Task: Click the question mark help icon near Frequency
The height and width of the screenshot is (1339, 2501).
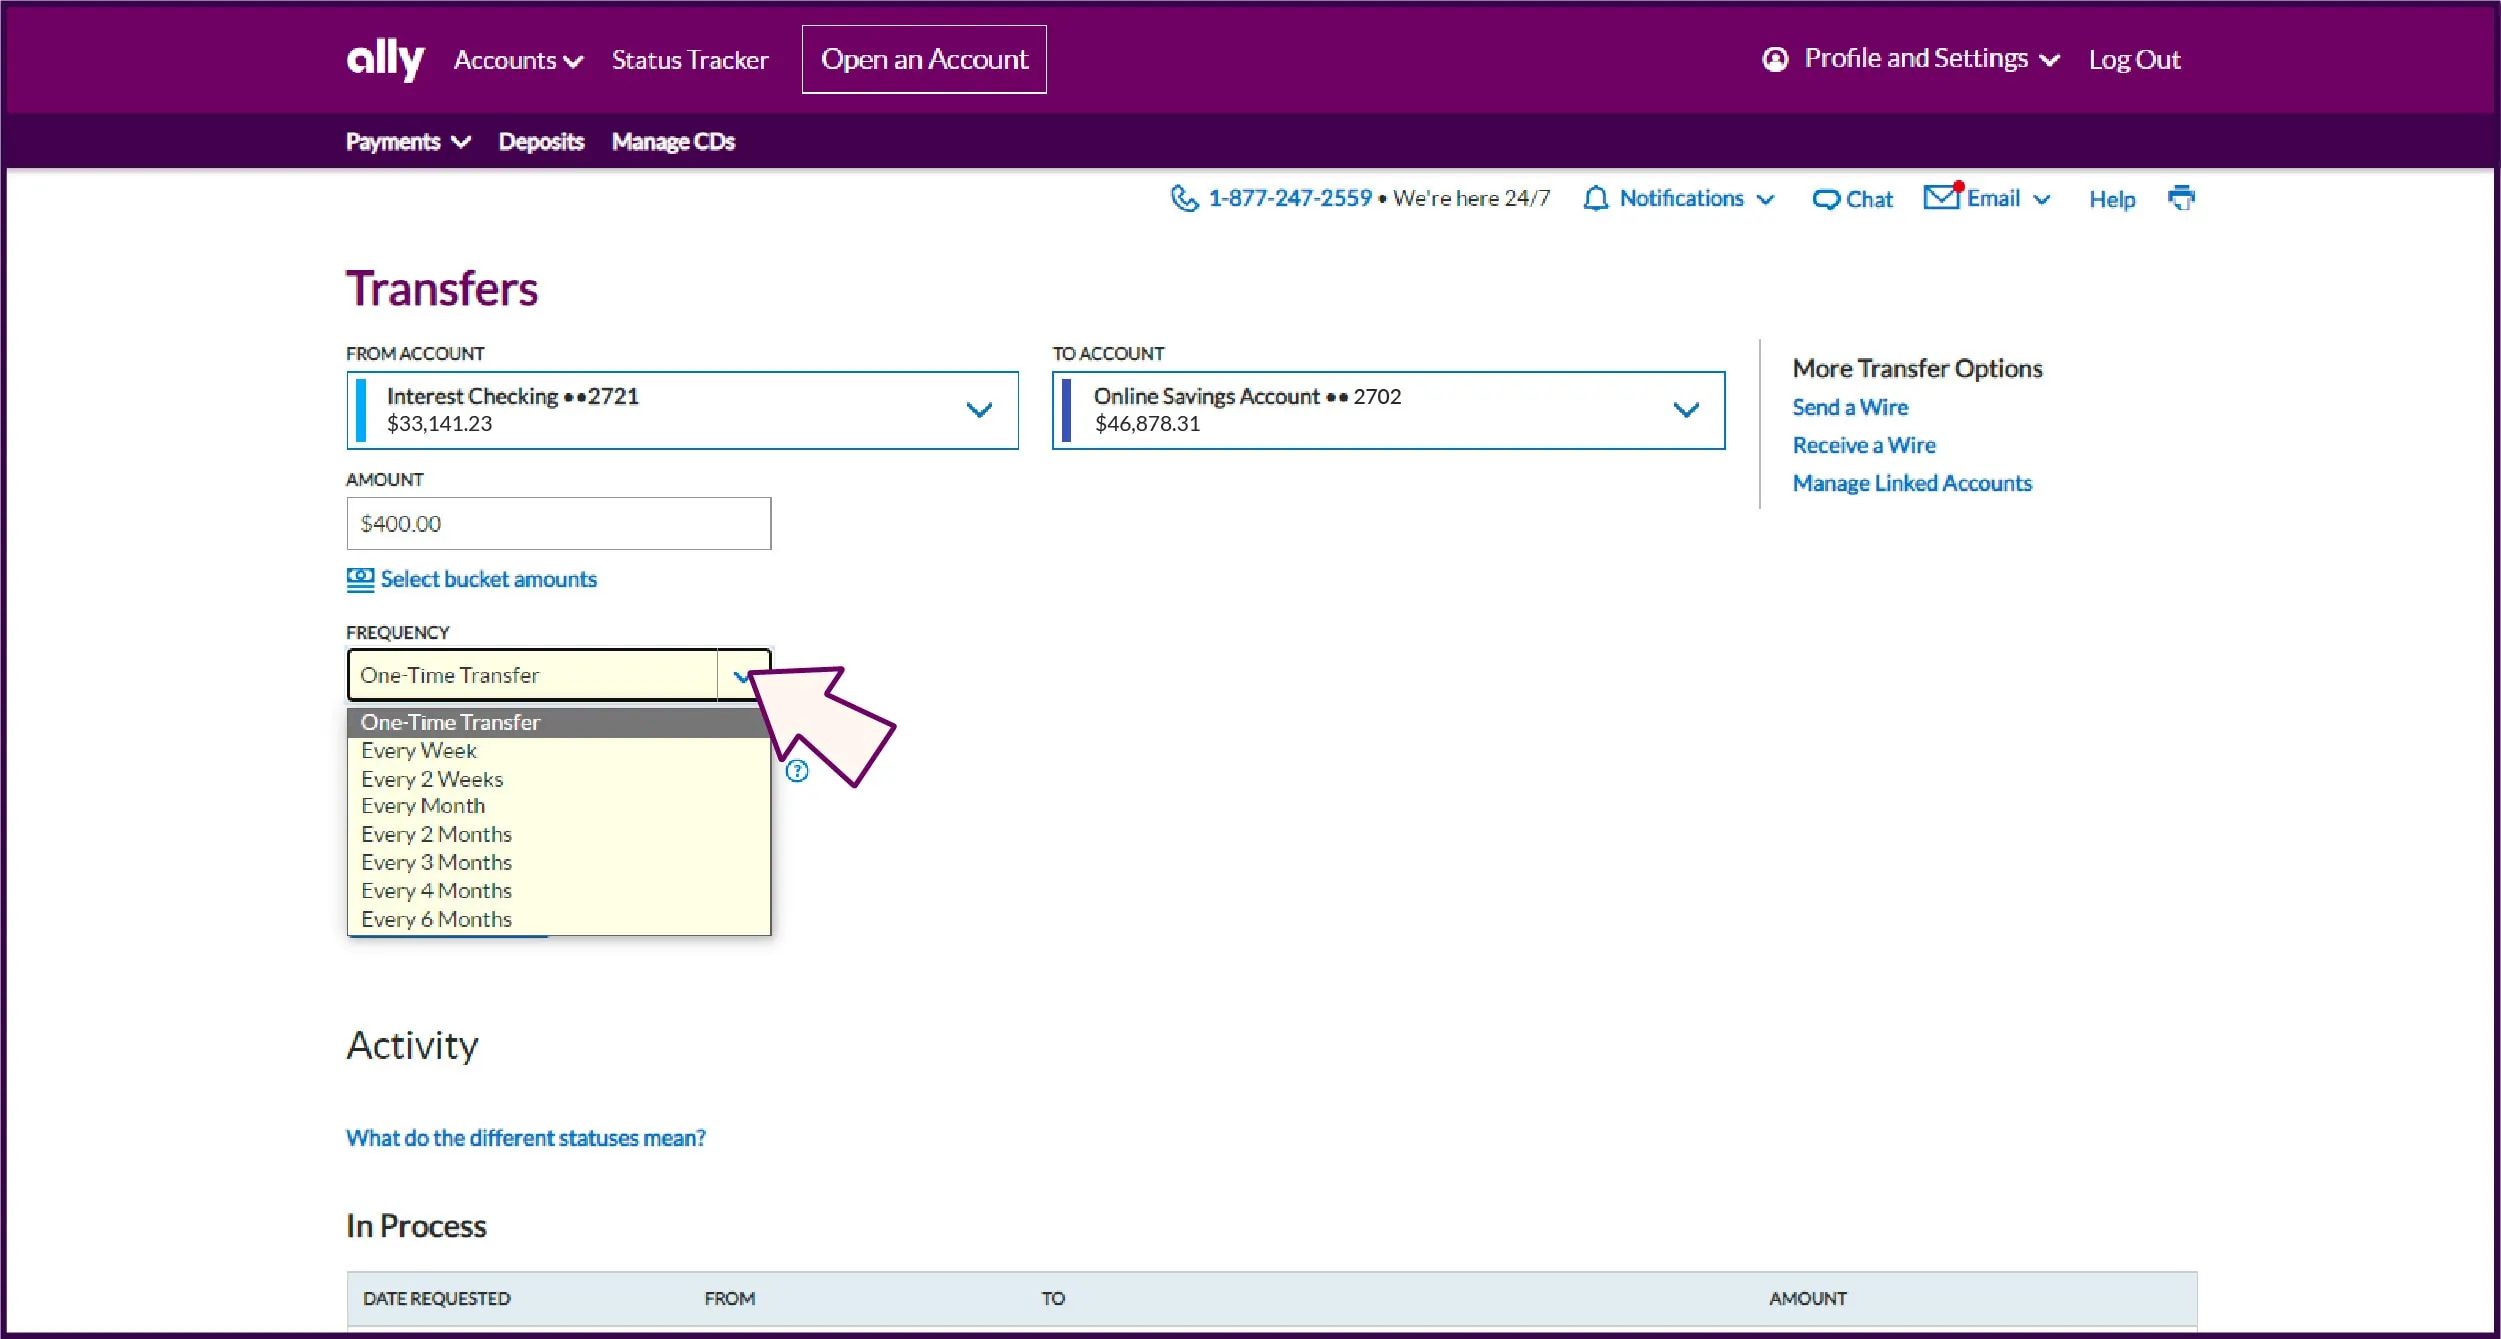Action: (x=797, y=771)
